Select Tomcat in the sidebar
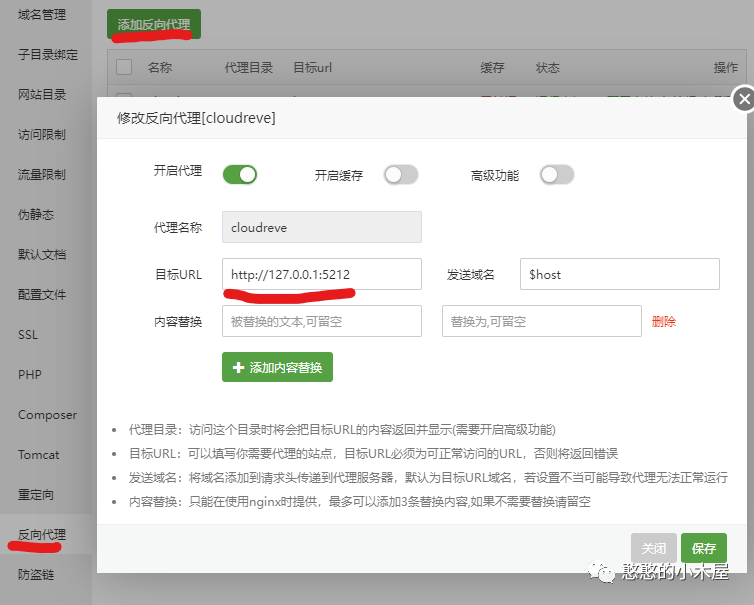The width and height of the screenshot is (754, 605). coord(38,454)
